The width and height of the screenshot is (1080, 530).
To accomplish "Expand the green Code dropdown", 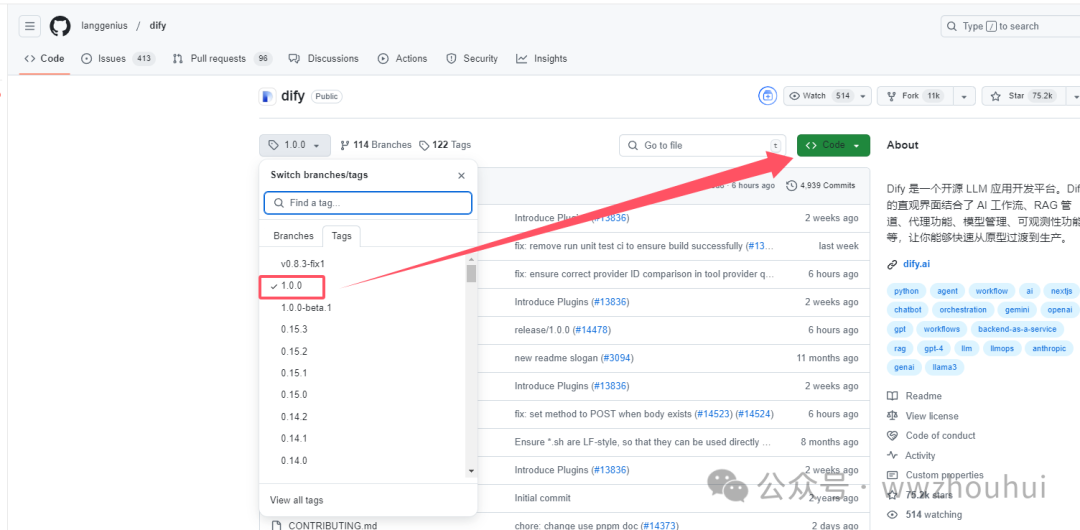I will [x=833, y=145].
